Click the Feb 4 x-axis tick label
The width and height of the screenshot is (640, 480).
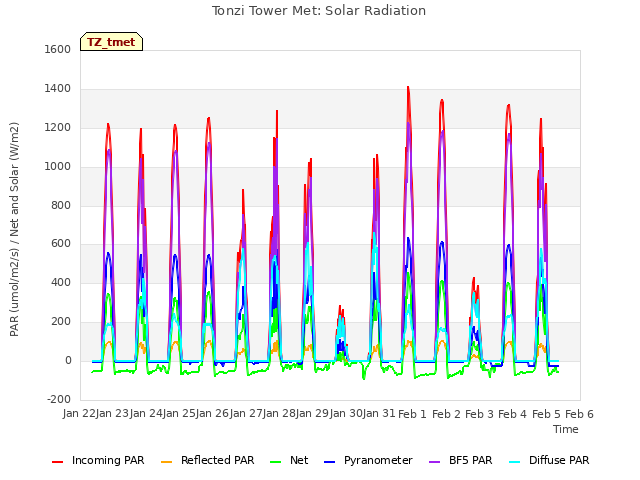513,414
